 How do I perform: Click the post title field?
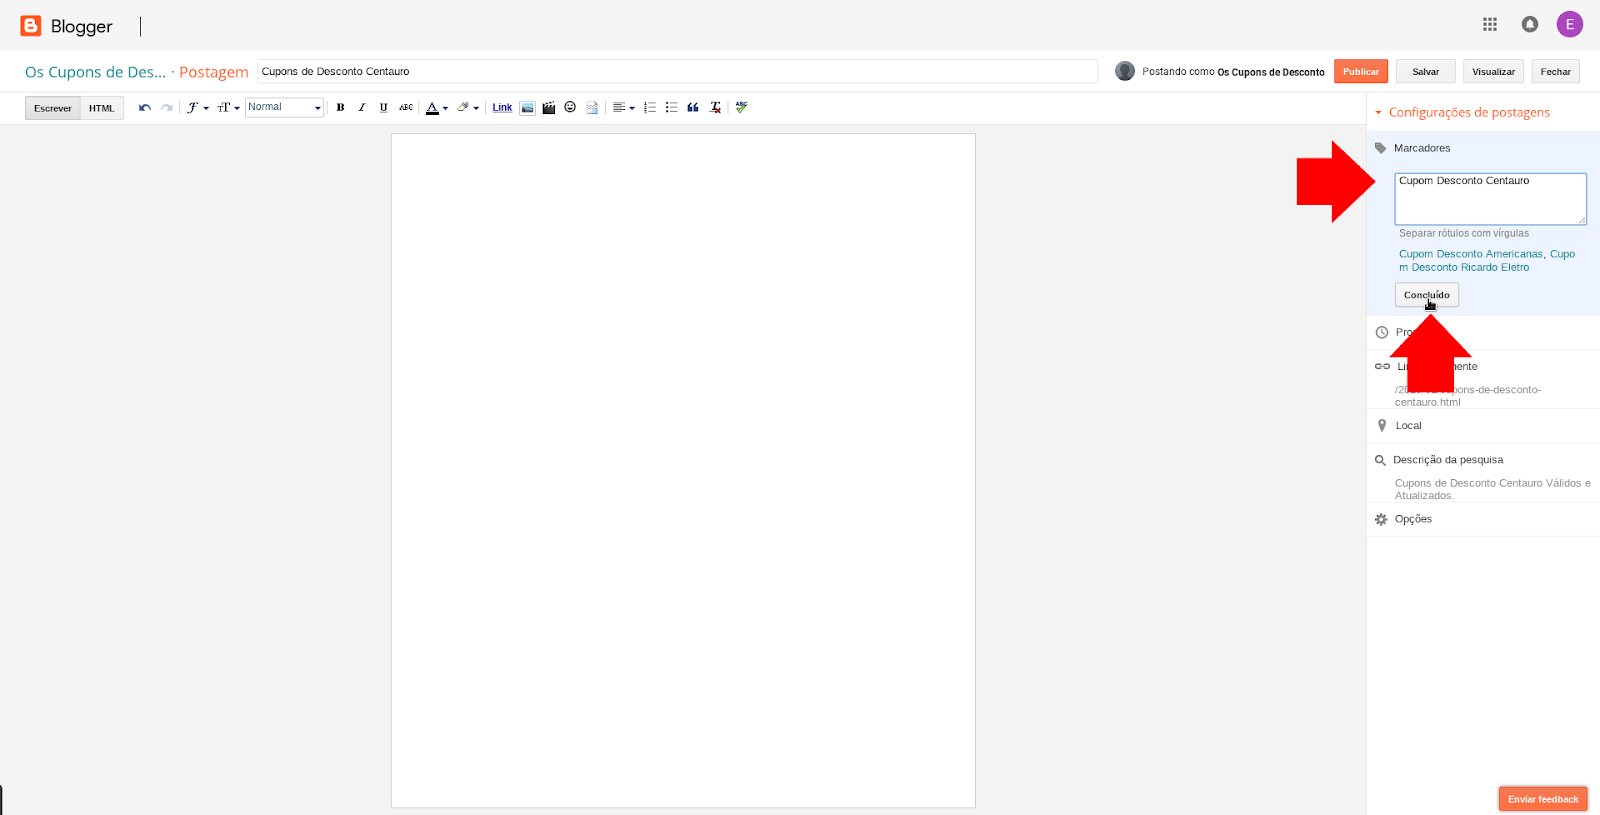[678, 71]
